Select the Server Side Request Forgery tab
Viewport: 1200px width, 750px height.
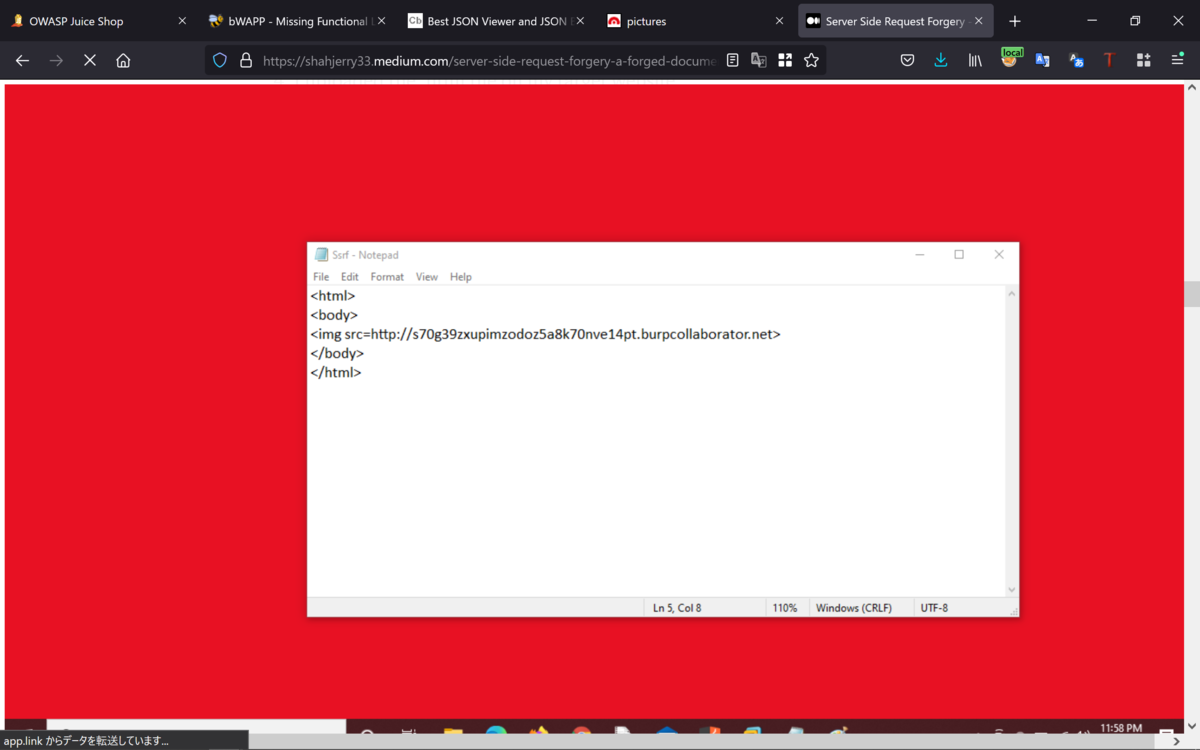(895, 21)
